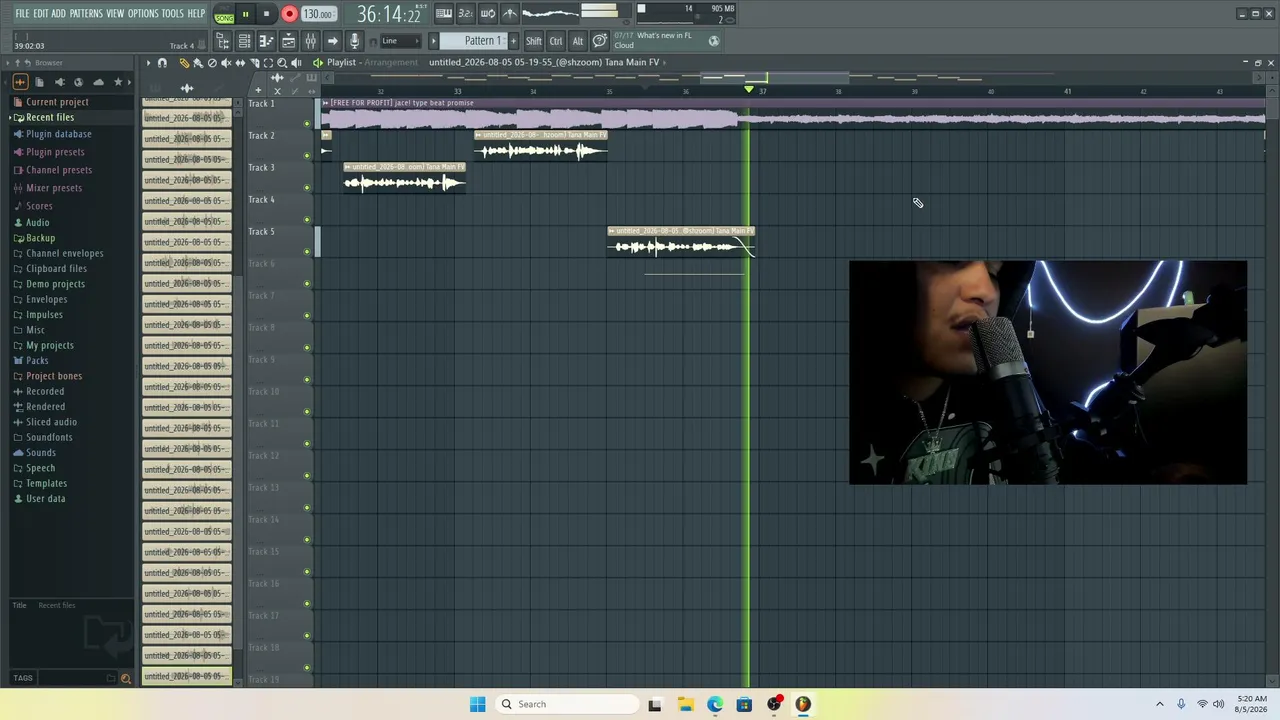
Task: Click the Ctrl key button
Action: pos(556,41)
